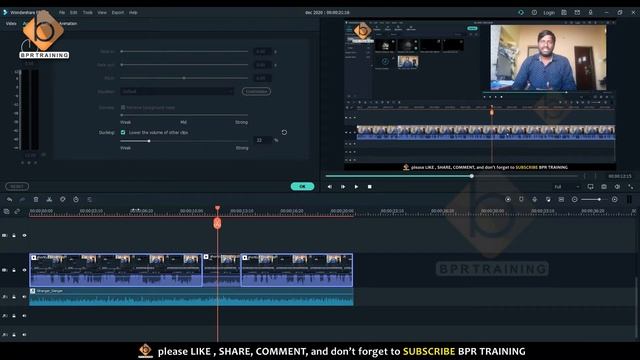Open the audio mixer icon
The image size is (640, 360).
[x=548, y=200]
